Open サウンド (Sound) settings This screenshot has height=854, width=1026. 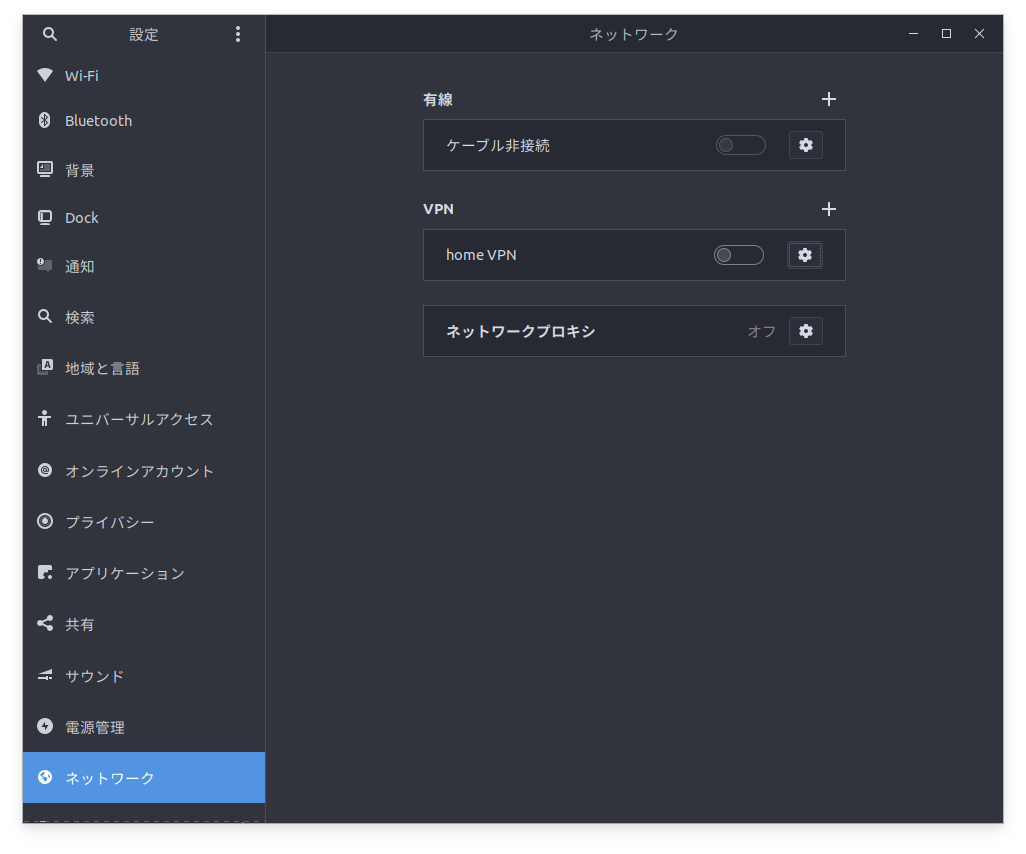tap(94, 676)
